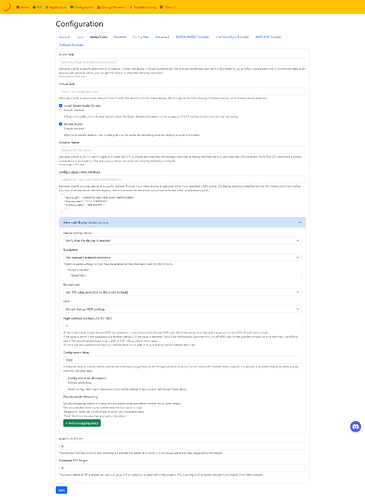The width and height of the screenshot is (365, 500).
Task: Click the output name display ID field
Action: [182, 179]
